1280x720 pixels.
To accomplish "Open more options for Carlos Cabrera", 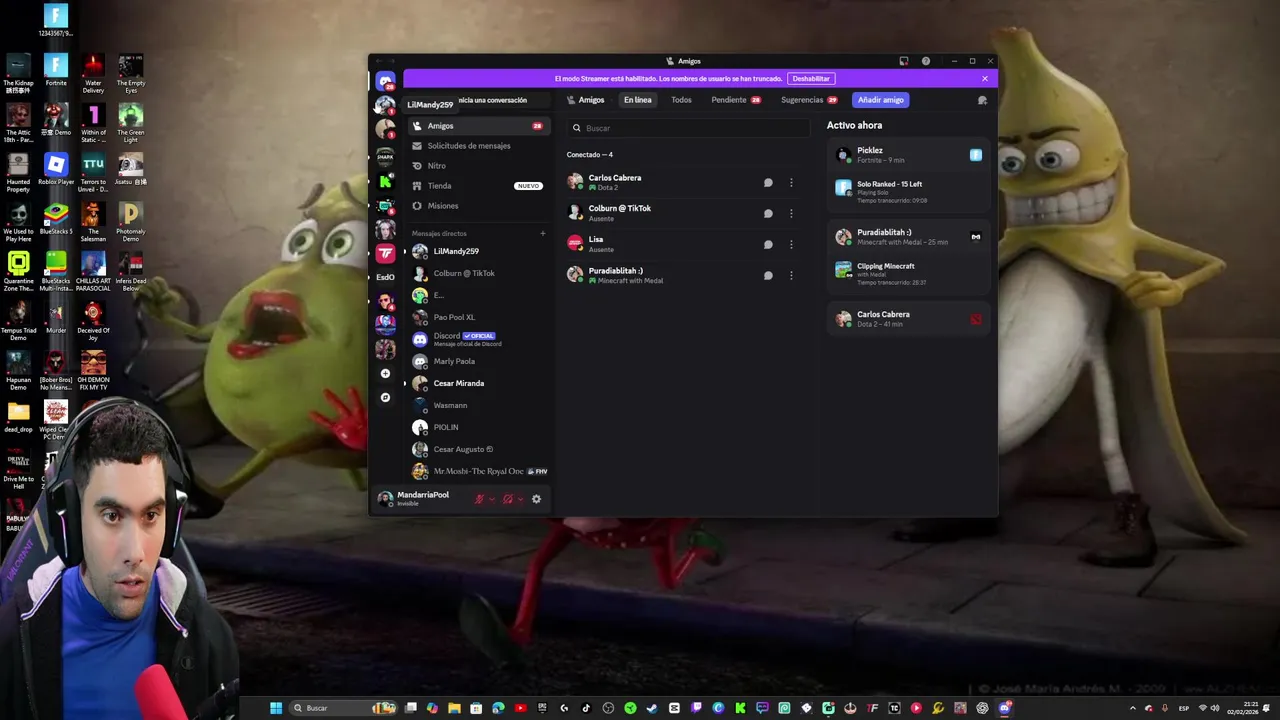I will (791, 183).
